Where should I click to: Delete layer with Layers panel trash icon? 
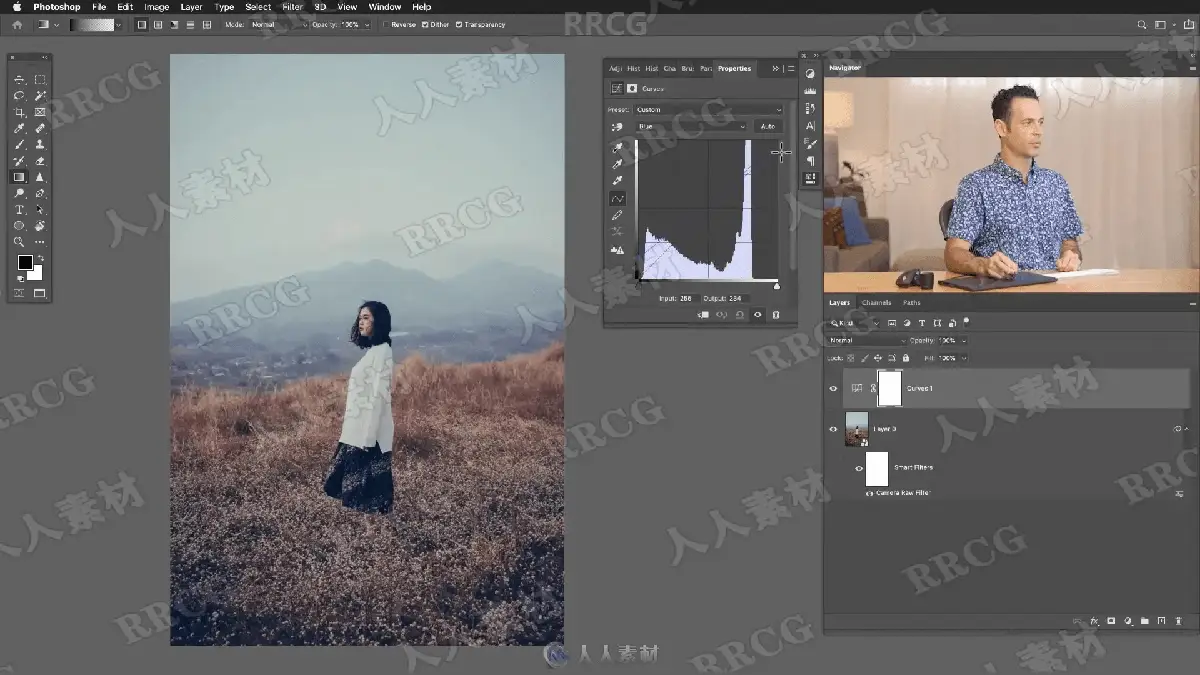1179,621
